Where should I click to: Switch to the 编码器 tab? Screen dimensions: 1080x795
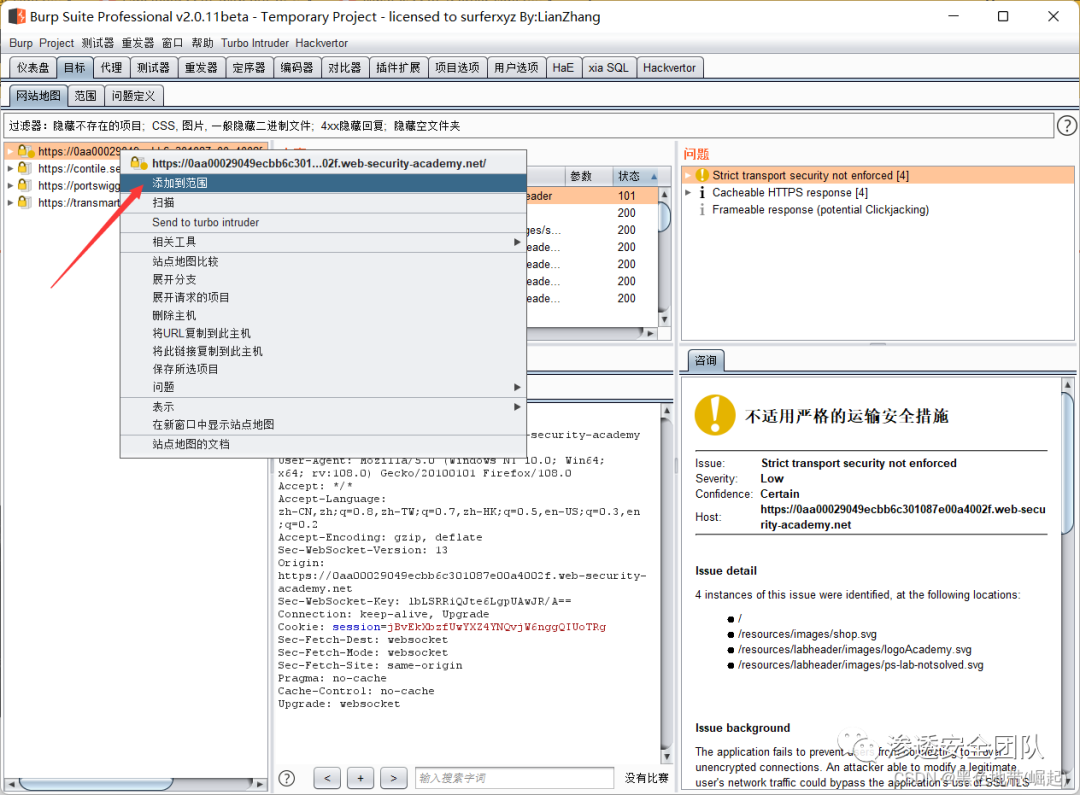[297, 68]
